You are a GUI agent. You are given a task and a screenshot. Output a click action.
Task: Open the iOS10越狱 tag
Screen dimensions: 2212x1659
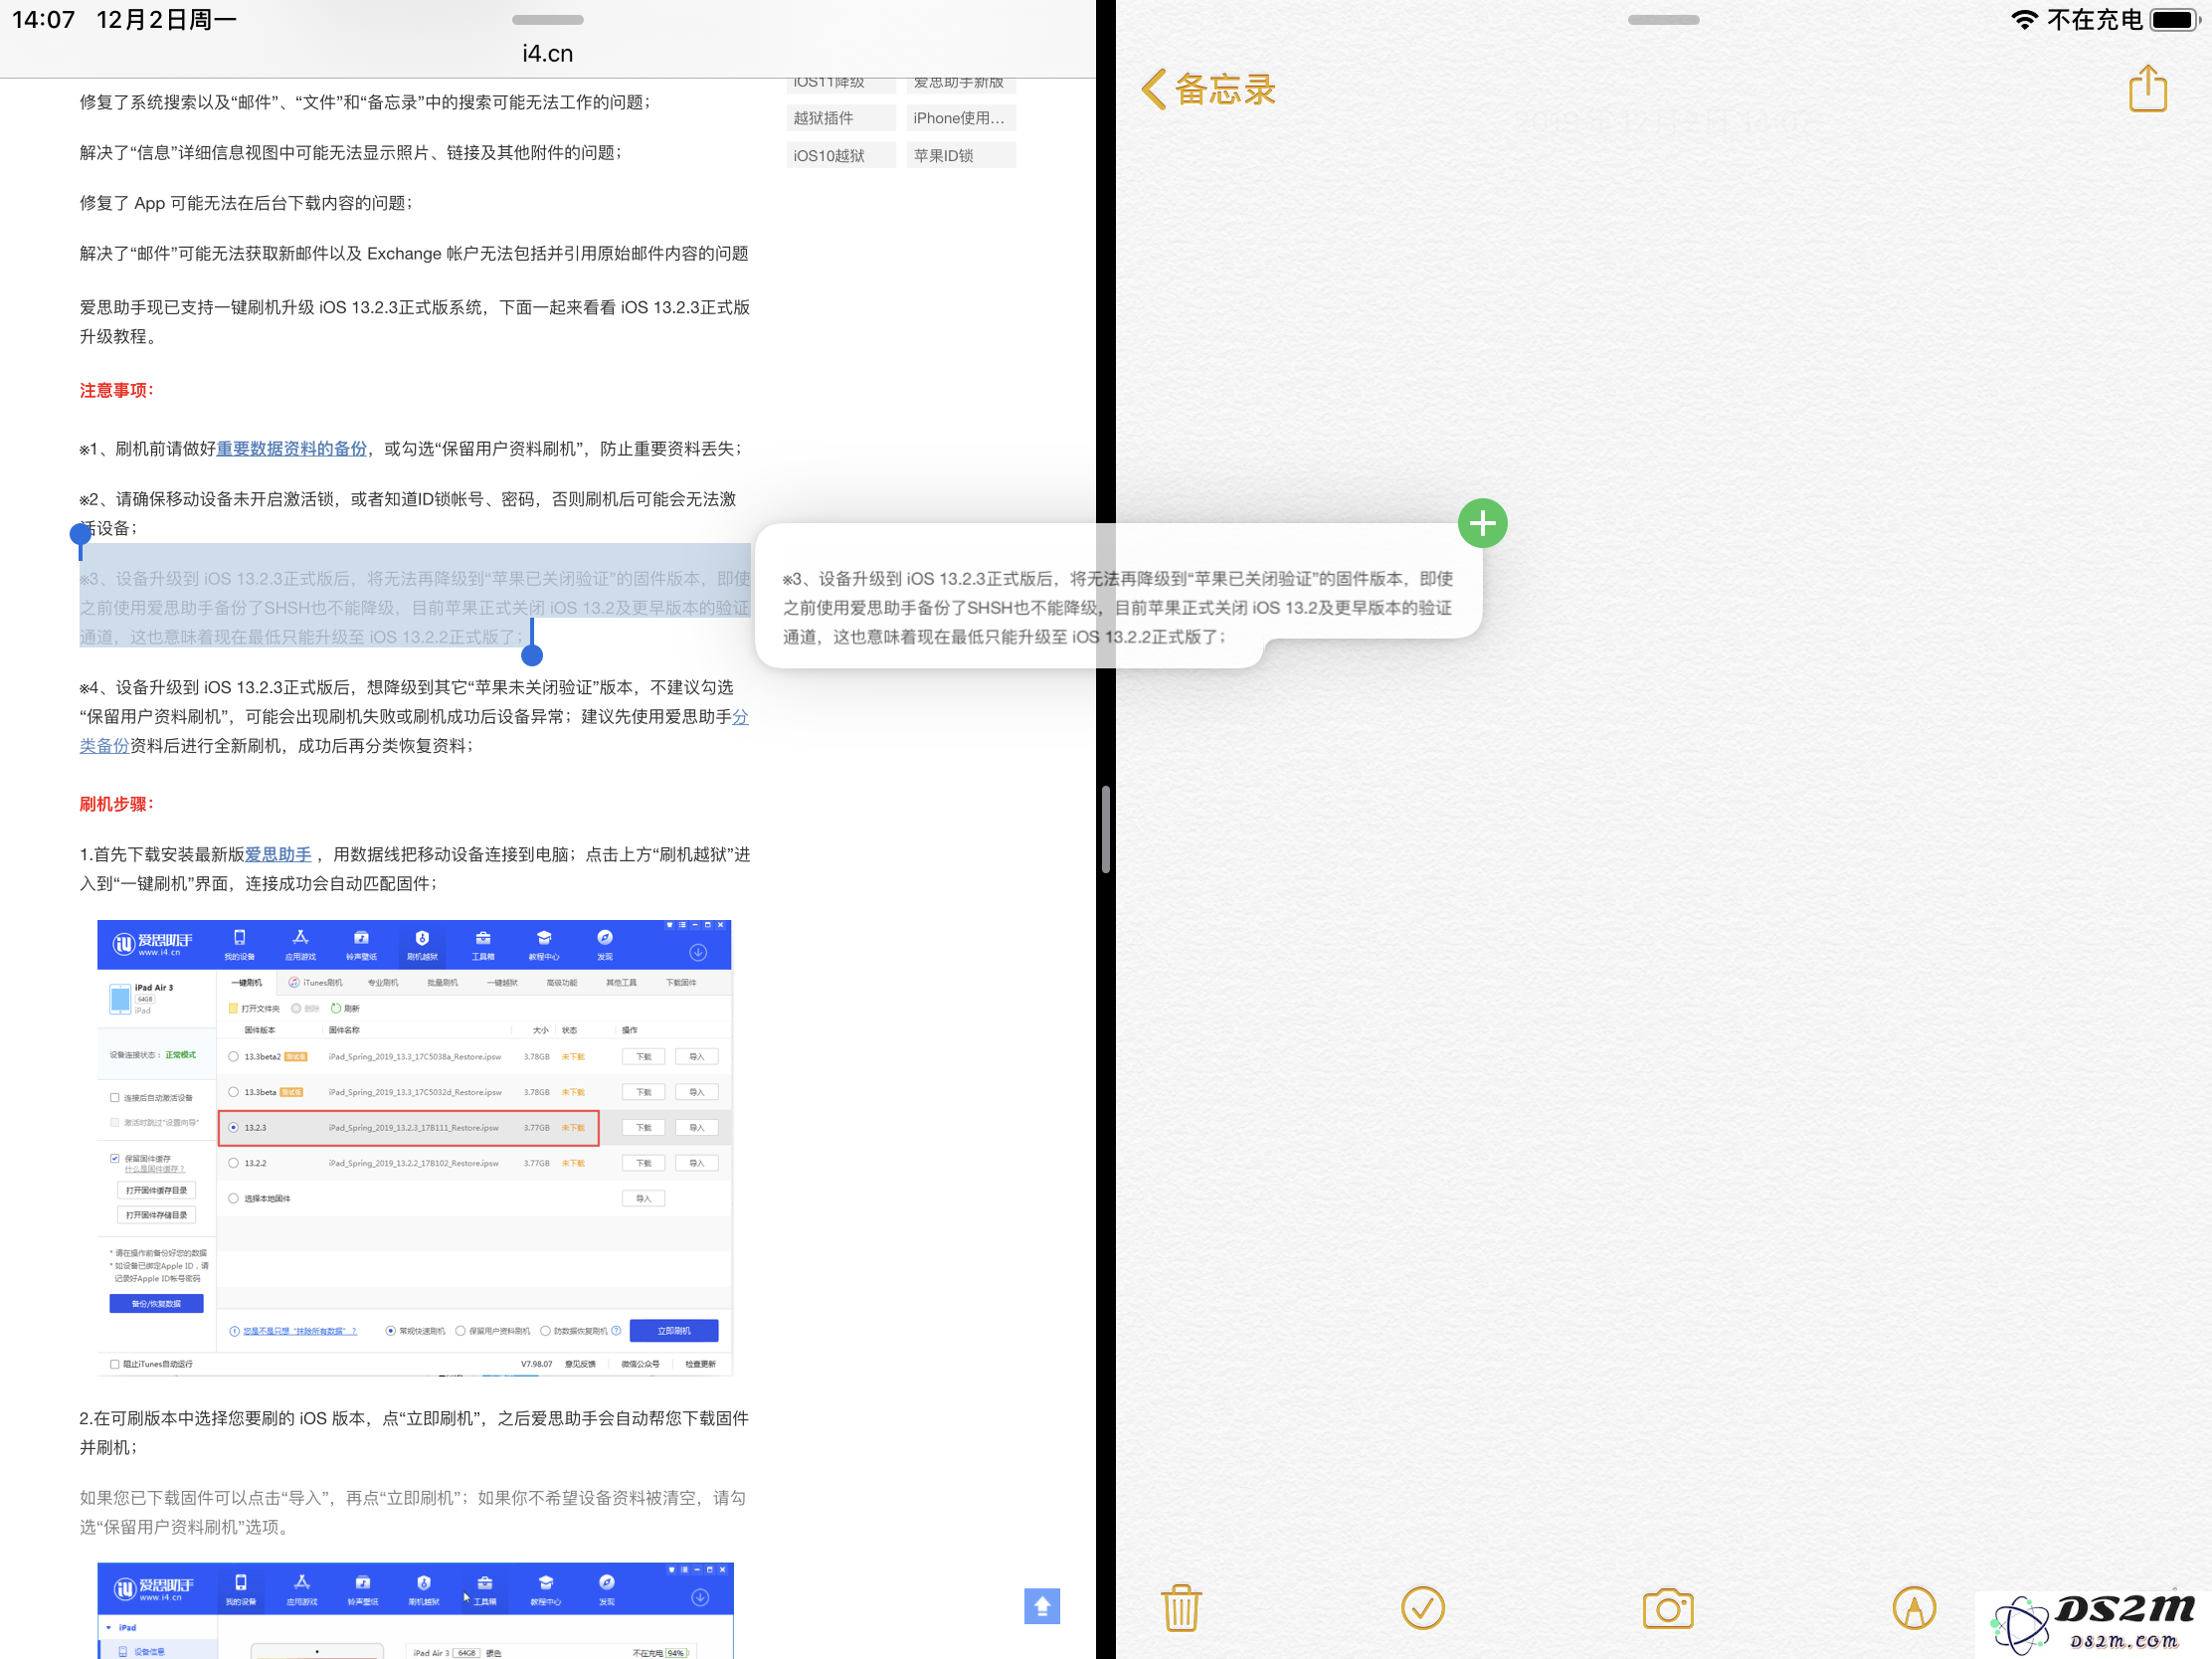pos(841,155)
